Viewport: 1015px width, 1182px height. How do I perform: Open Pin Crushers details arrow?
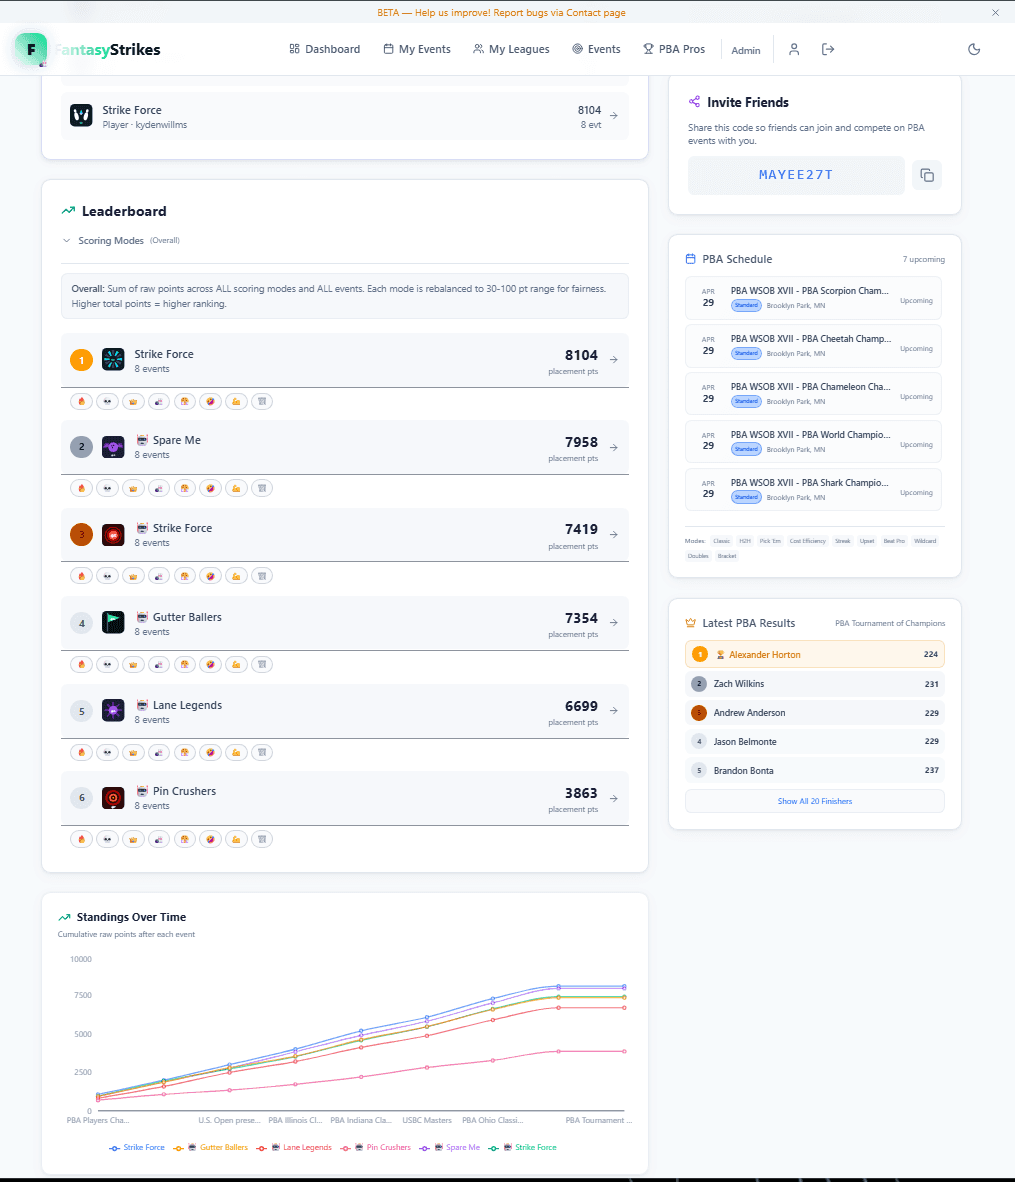click(614, 798)
